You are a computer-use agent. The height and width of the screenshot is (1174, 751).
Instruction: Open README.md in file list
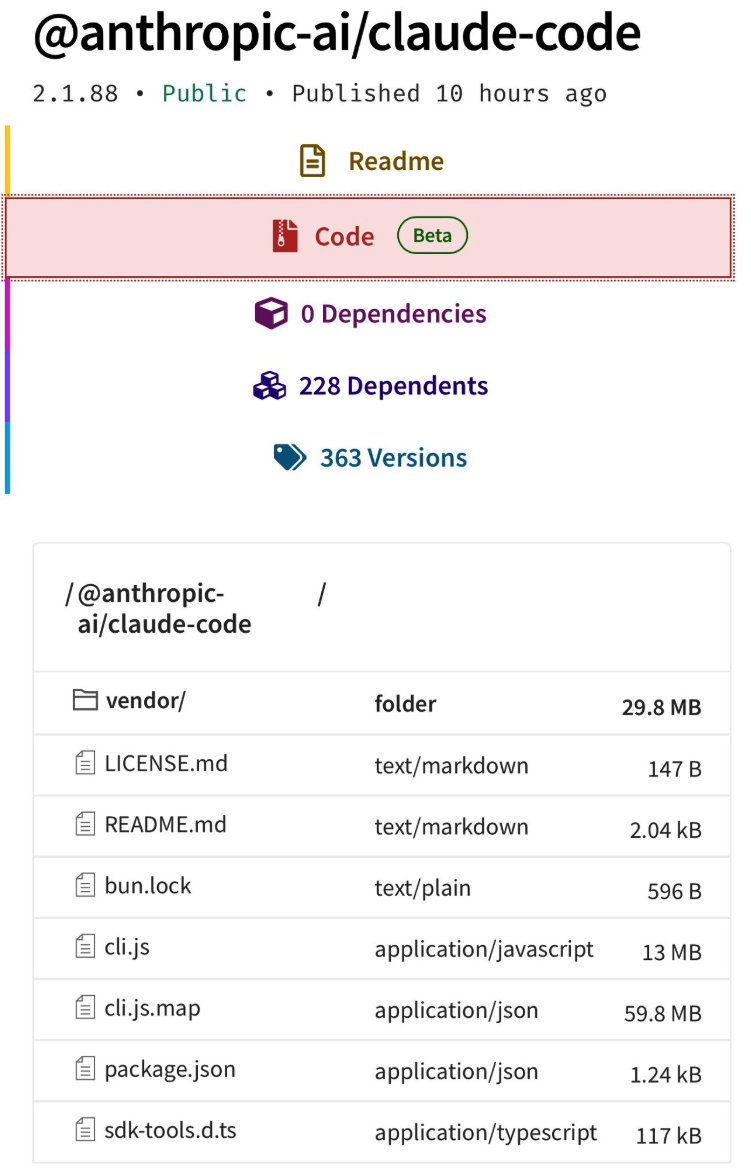pos(165,824)
